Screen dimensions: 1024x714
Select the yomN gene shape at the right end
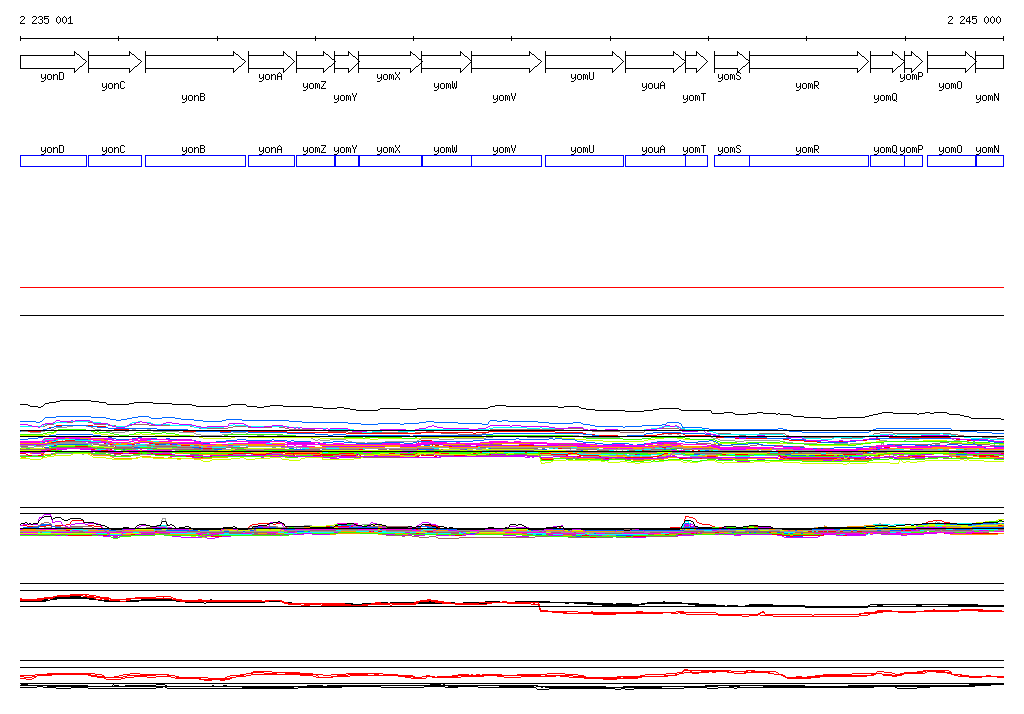point(989,62)
